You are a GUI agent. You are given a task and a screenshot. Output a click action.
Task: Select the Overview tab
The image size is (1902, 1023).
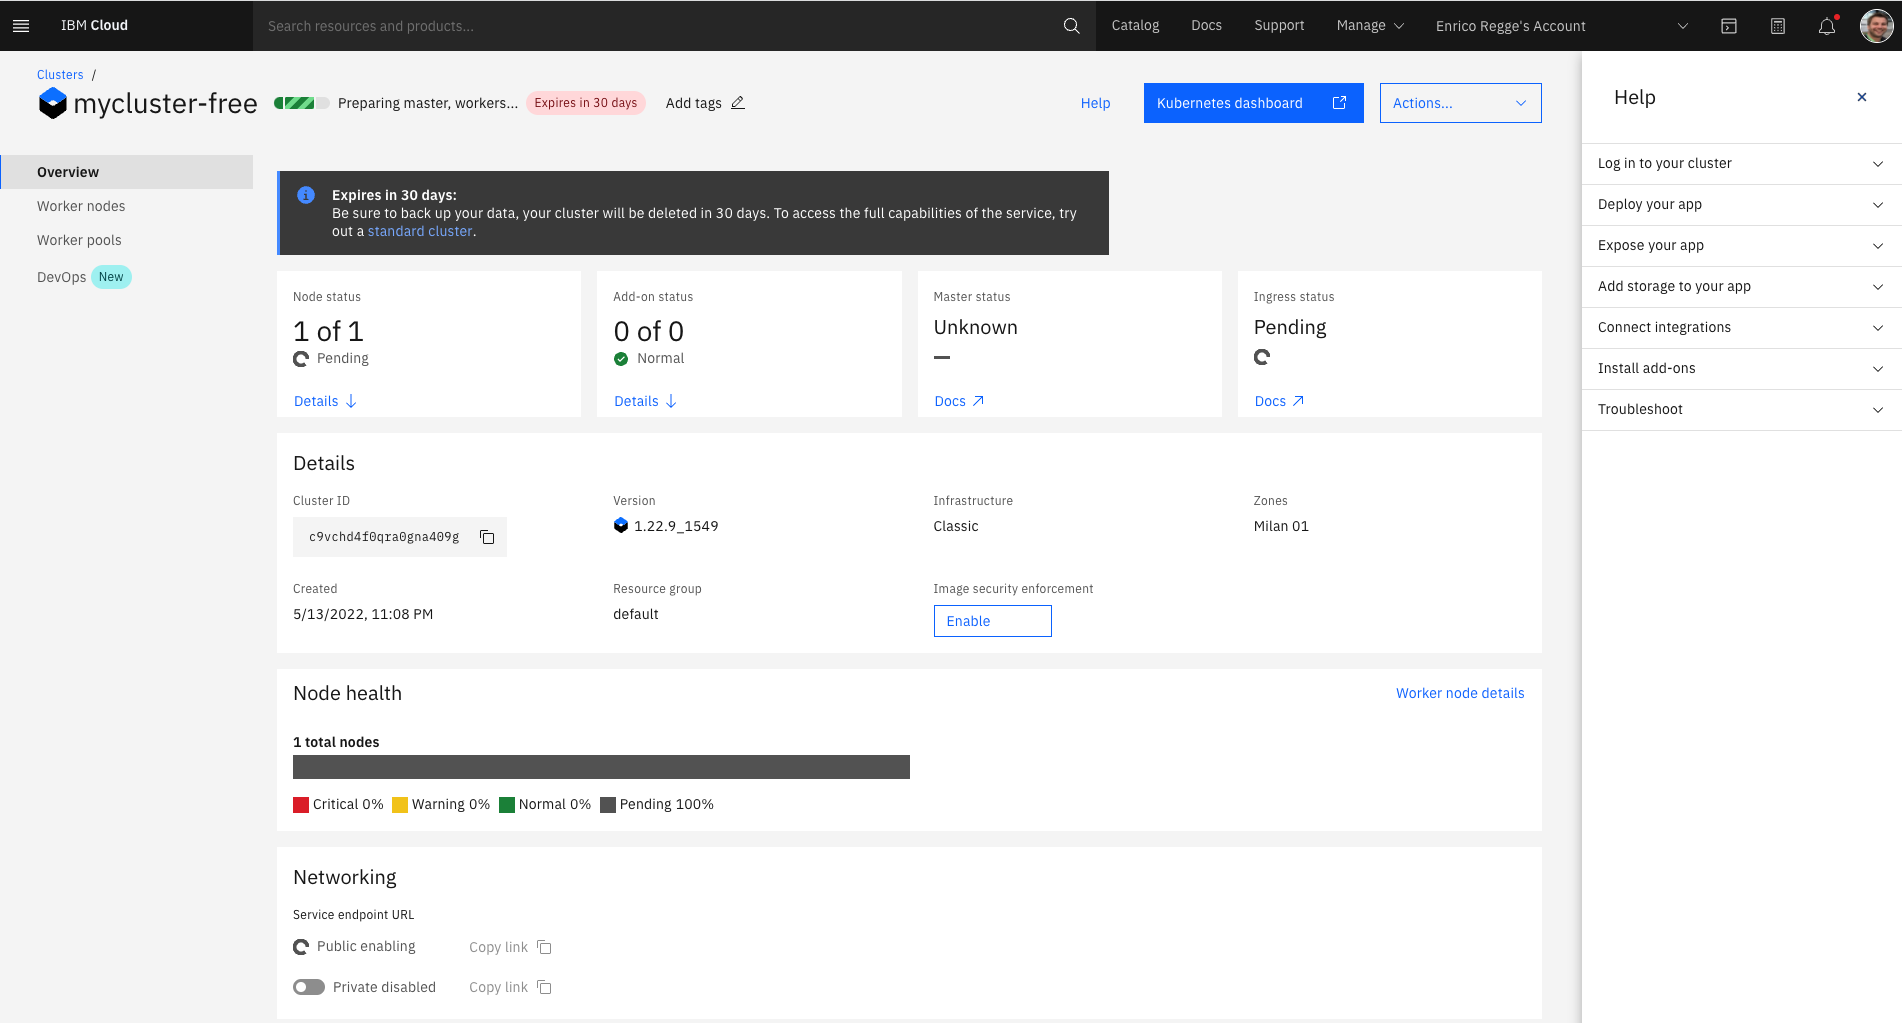pyautogui.click(x=127, y=172)
